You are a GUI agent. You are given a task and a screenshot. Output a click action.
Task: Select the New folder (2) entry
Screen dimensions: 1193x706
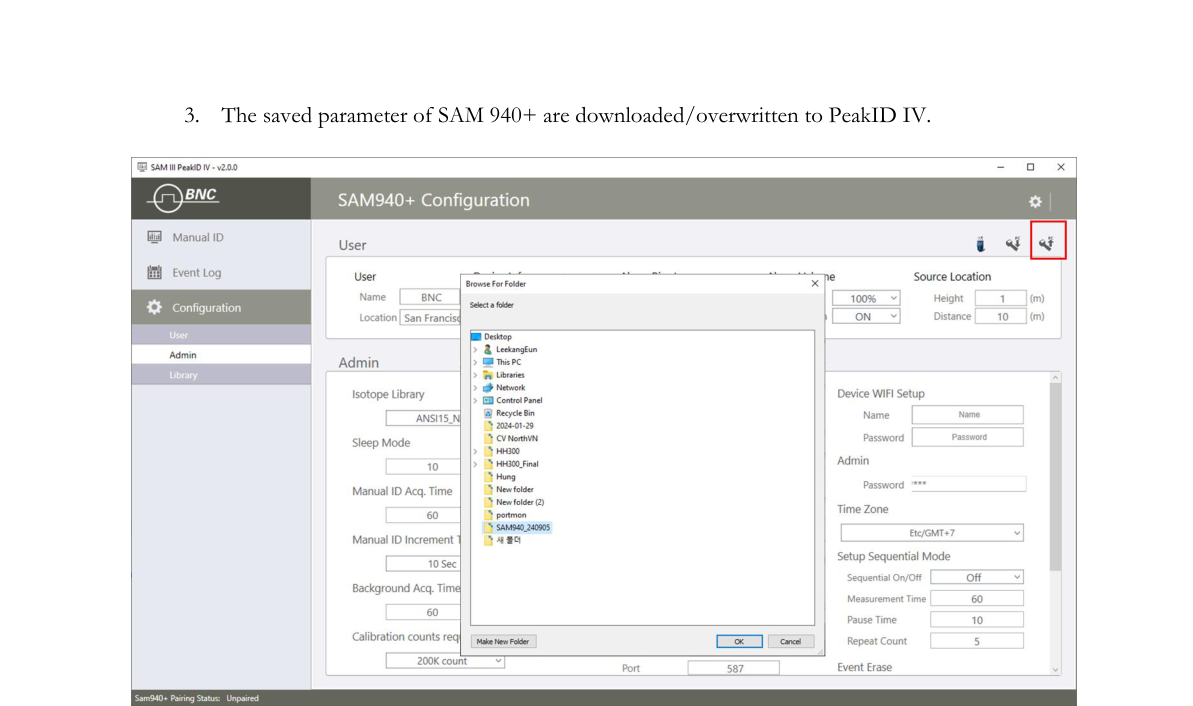coord(514,502)
